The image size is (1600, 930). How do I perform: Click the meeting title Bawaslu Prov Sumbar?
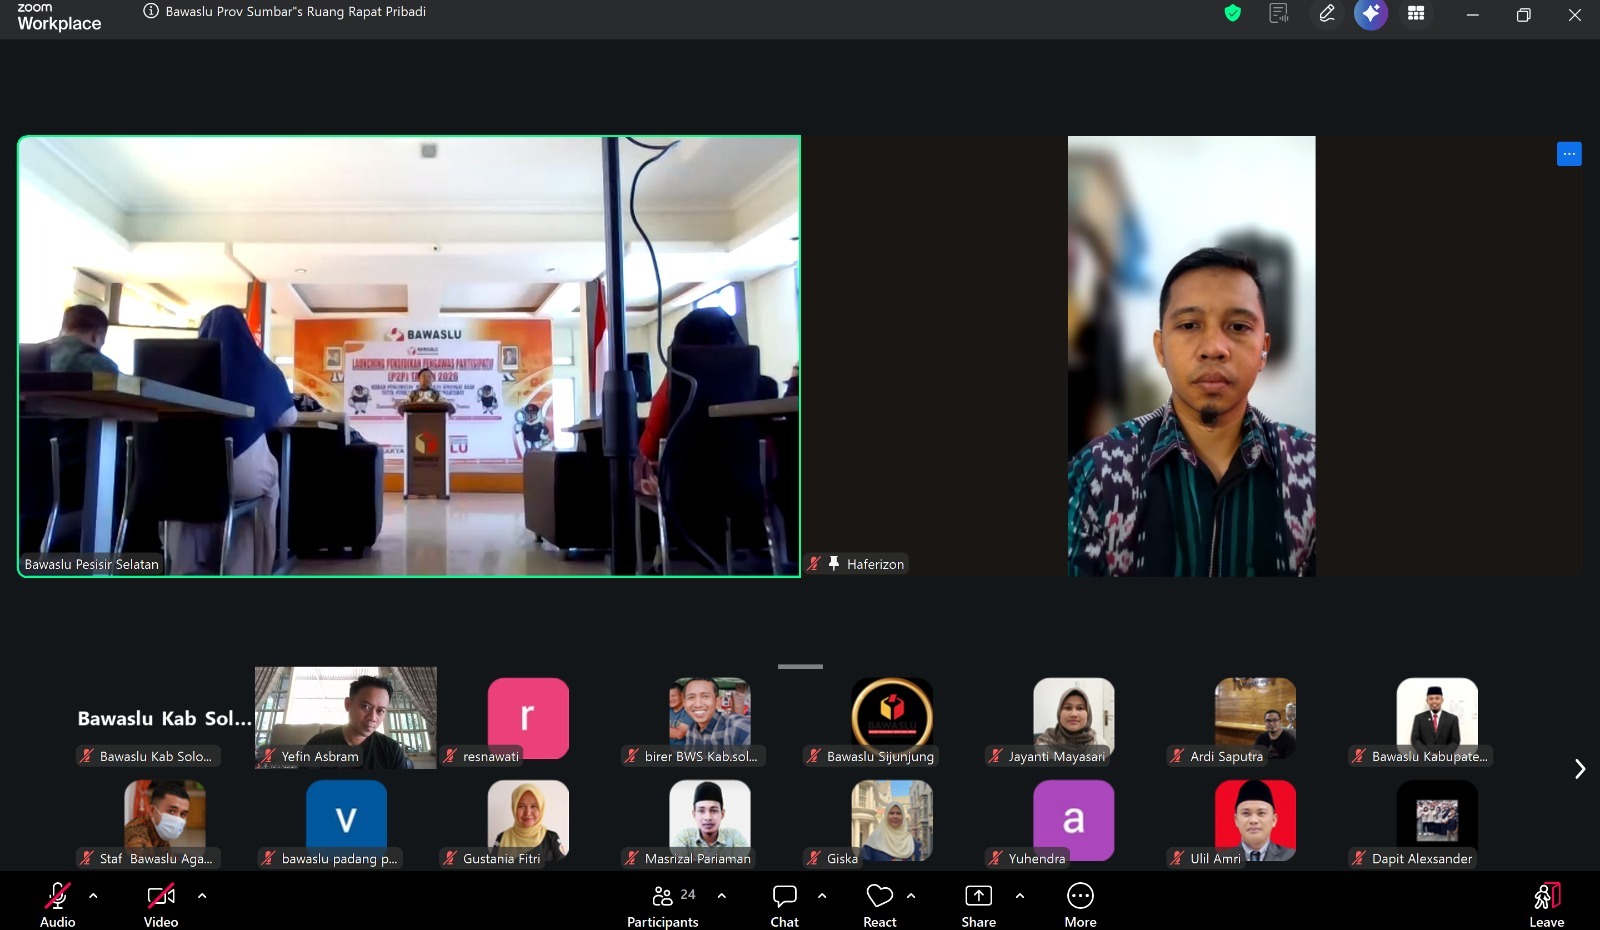coord(296,12)
